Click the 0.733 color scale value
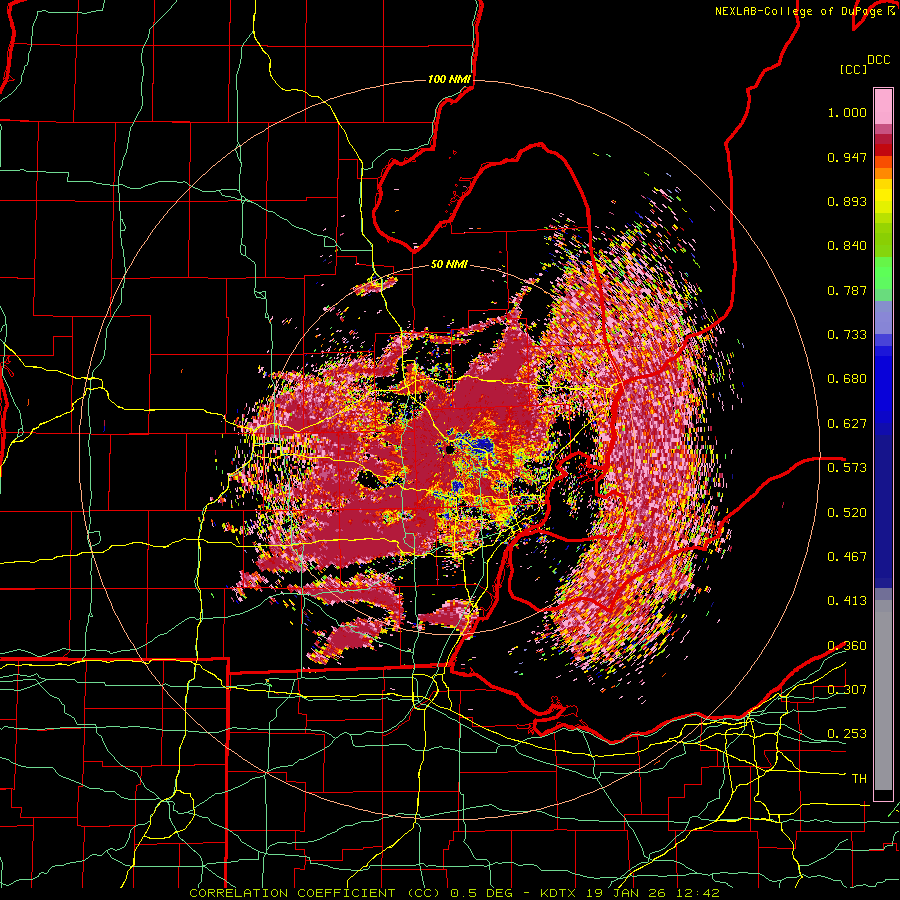 (847, 335)
